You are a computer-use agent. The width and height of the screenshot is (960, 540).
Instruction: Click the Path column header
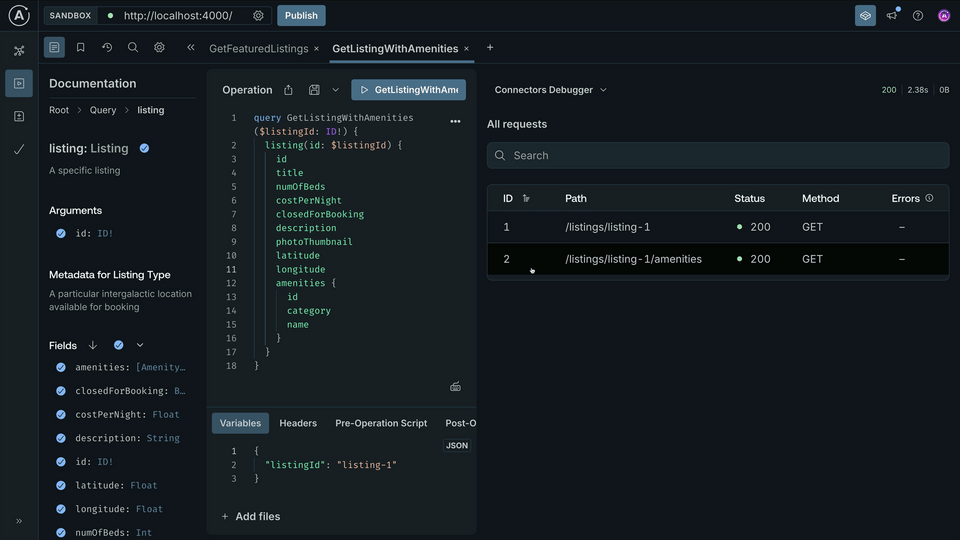576,198
